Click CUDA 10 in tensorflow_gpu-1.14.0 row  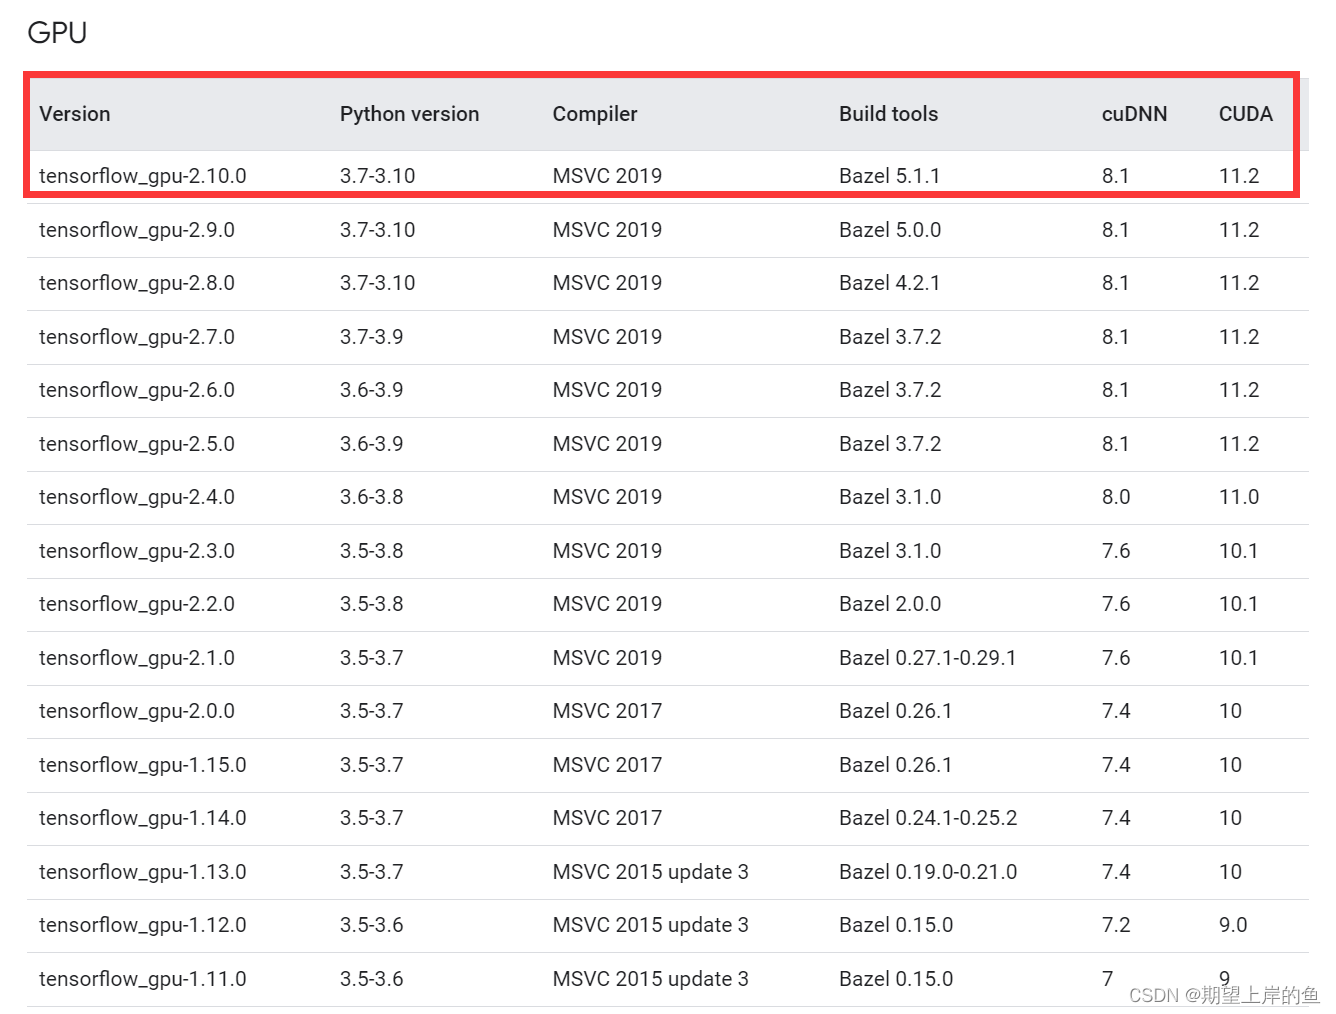tap(1231, 818)
